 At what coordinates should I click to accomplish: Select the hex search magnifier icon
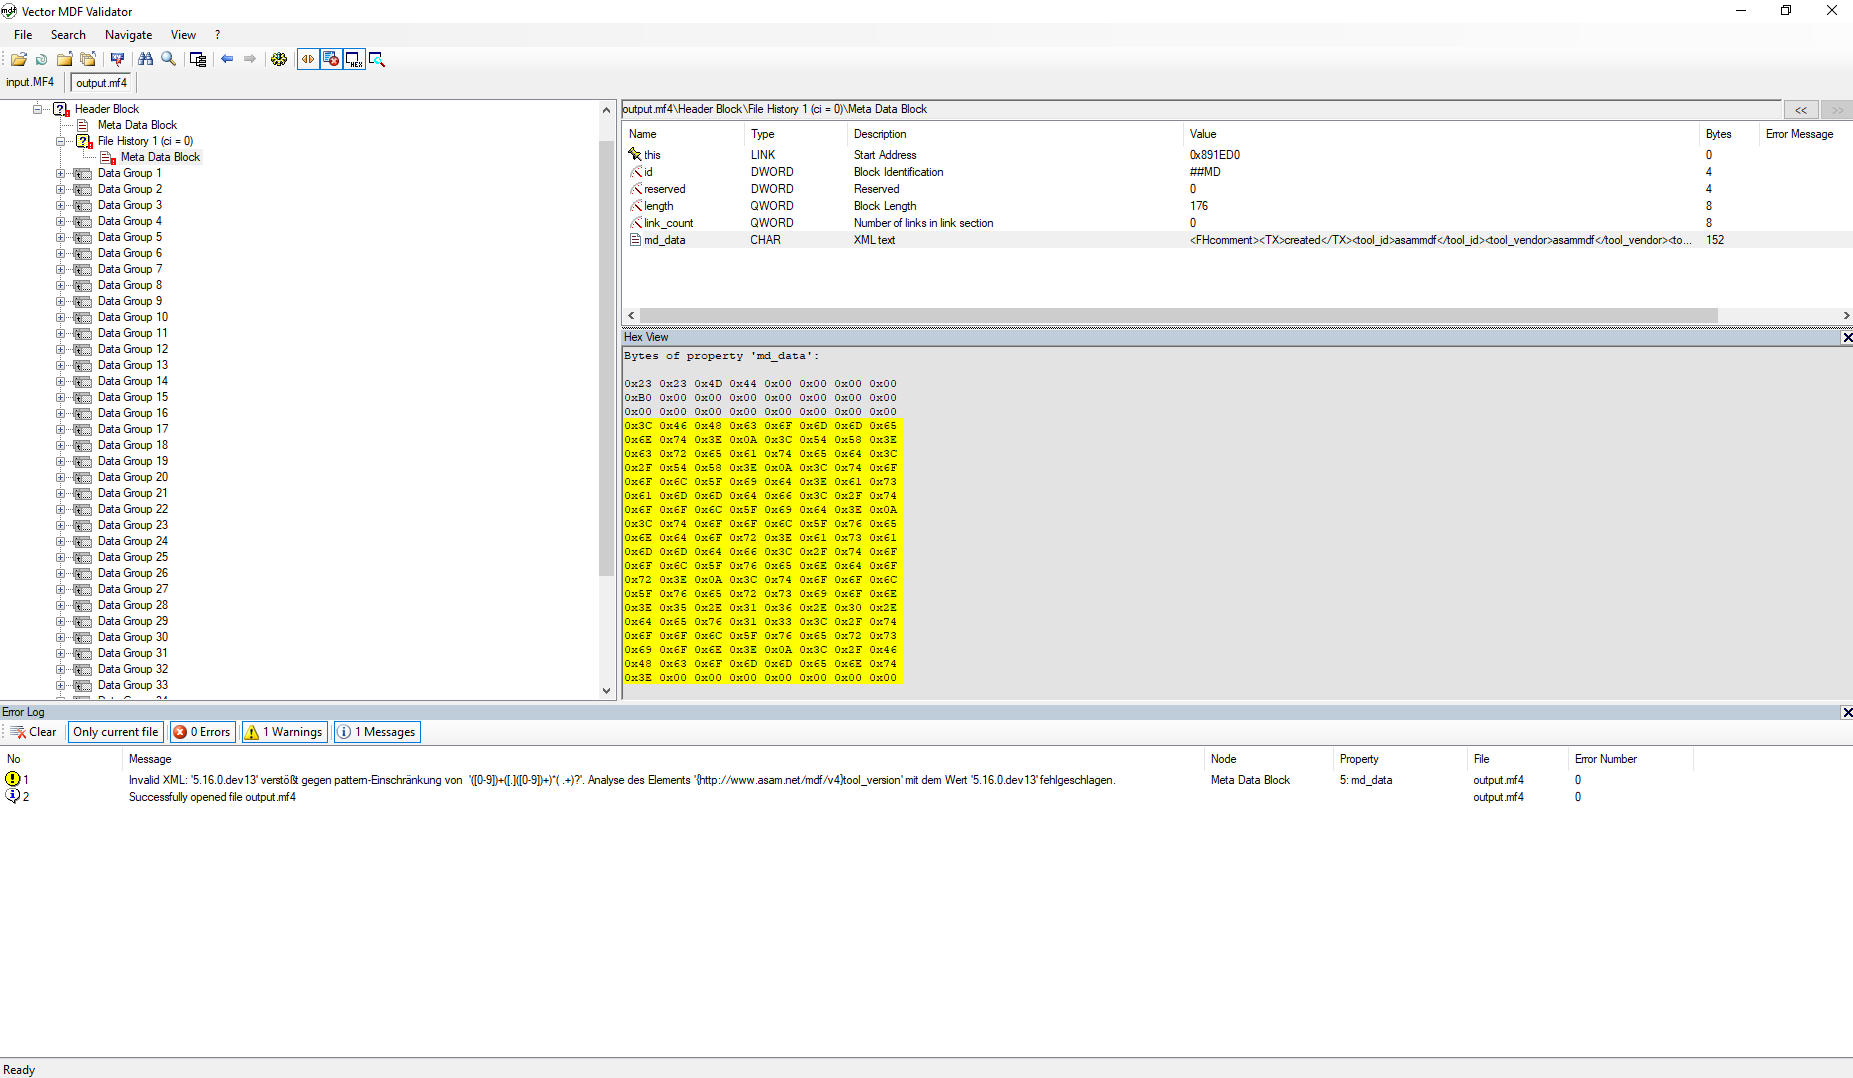(377, 59)
